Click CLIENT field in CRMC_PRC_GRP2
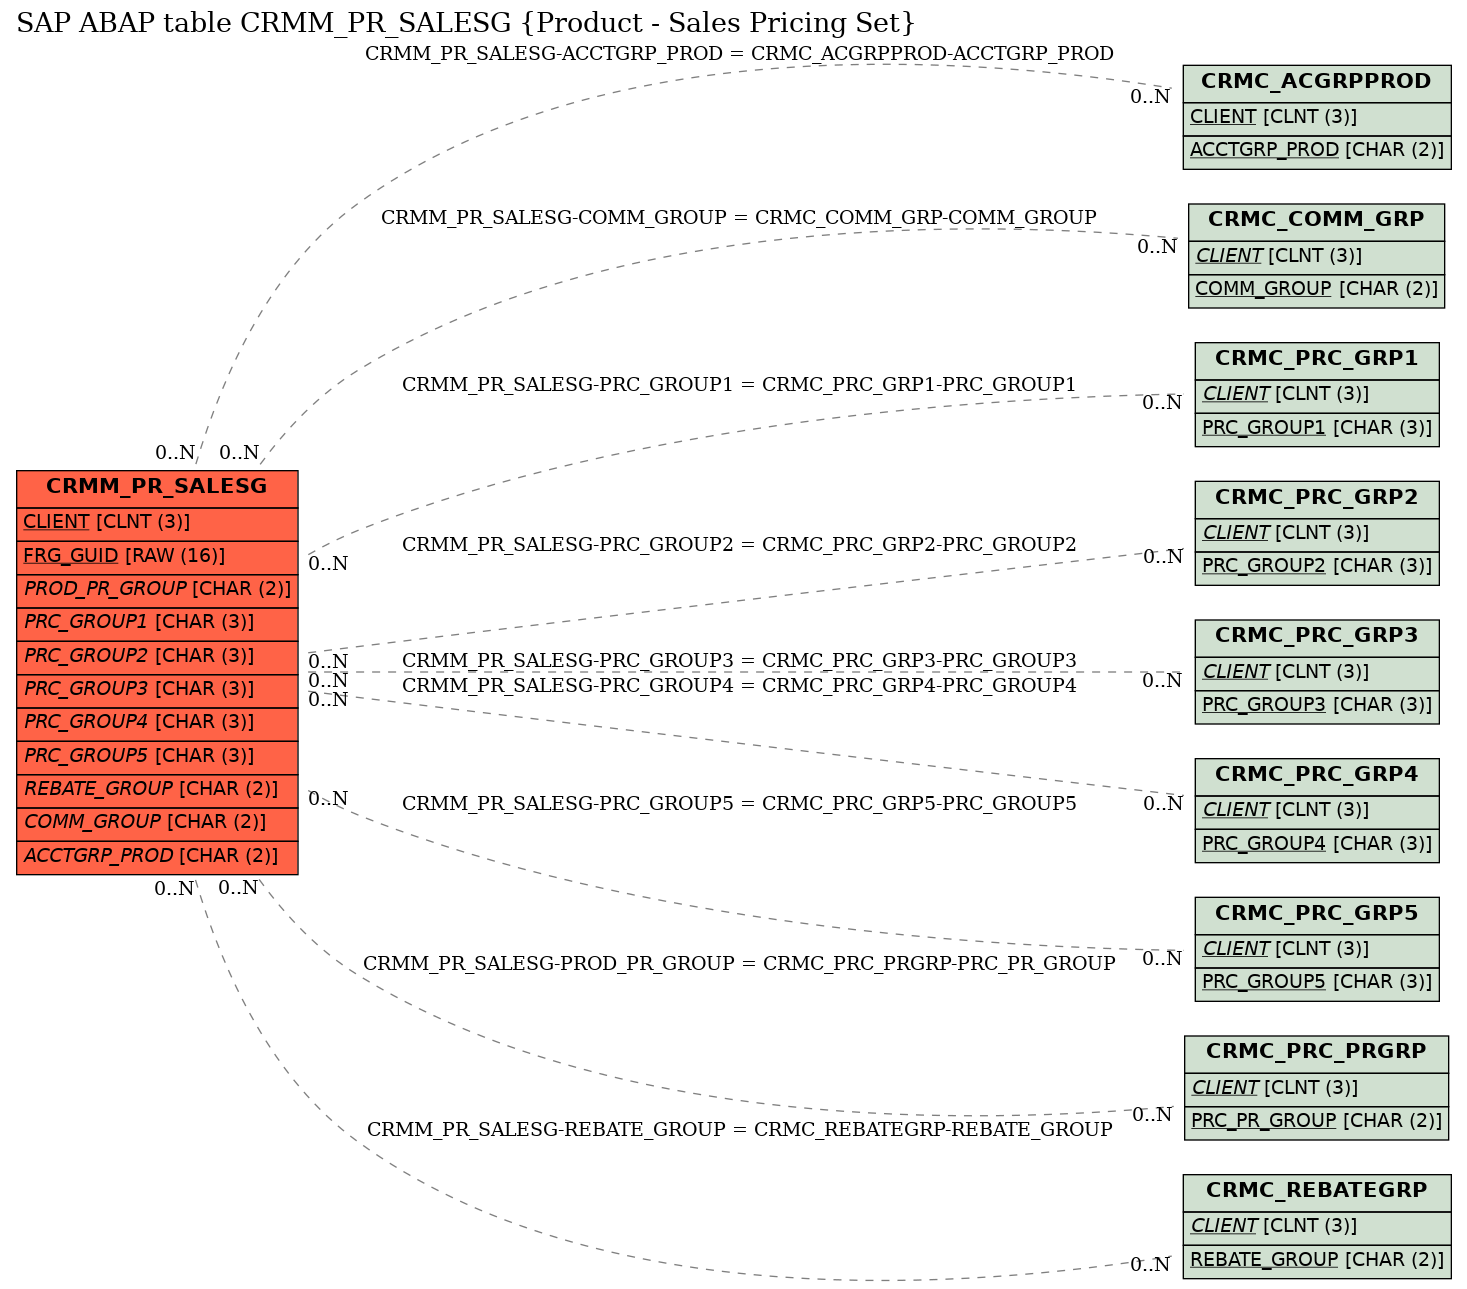 [x=1316, y=534]
